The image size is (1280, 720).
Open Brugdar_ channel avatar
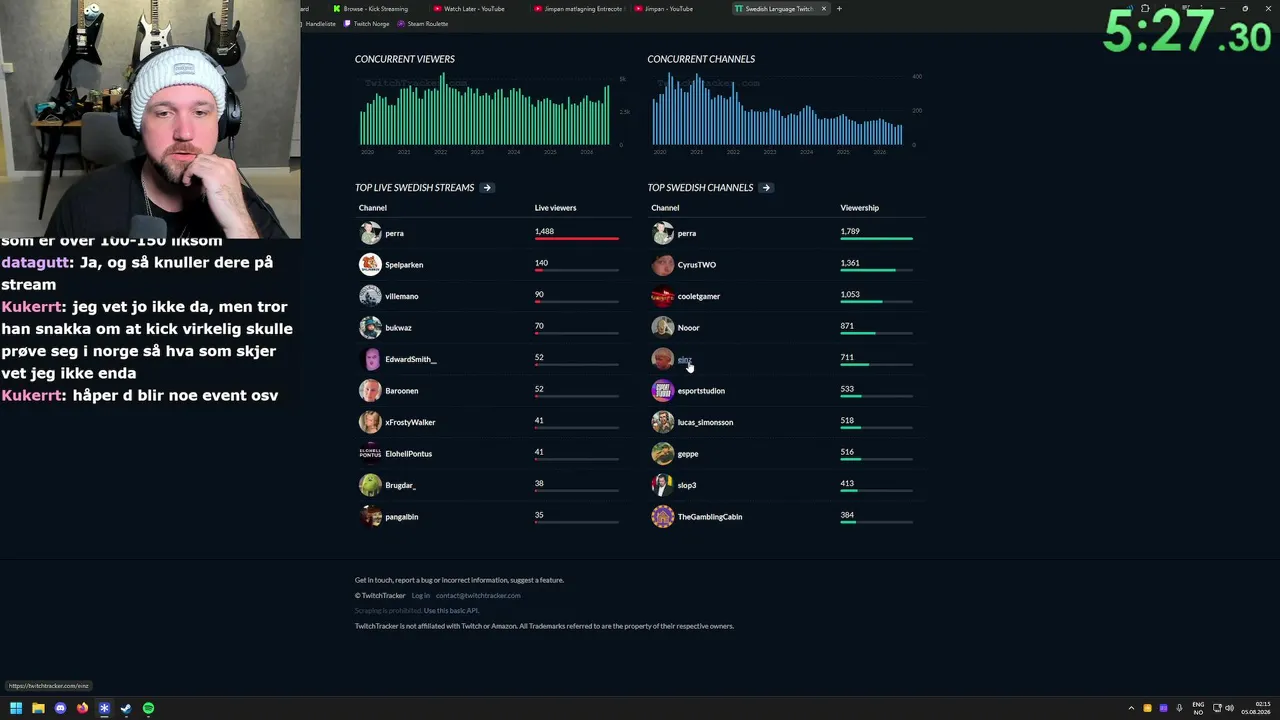point(370,485)
